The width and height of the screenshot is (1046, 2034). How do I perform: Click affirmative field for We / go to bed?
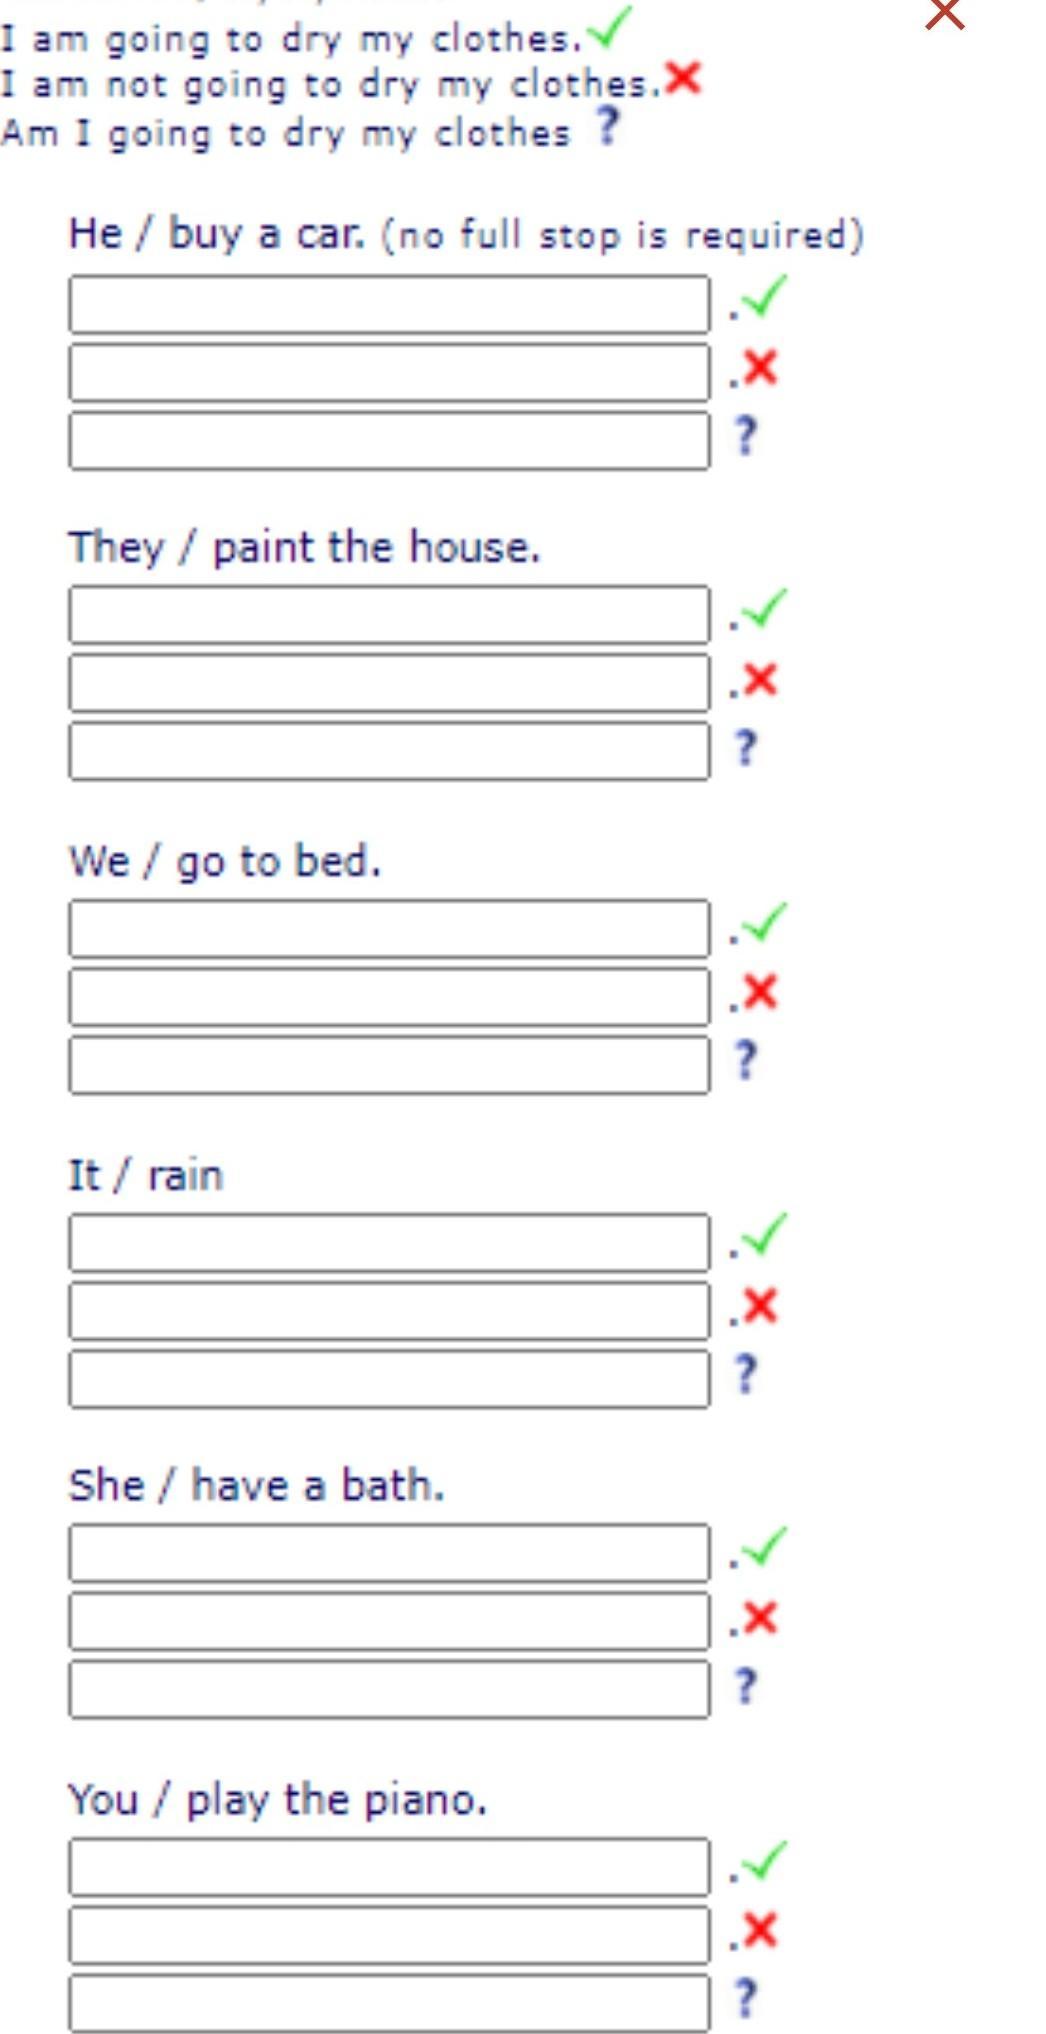[389, 929]
